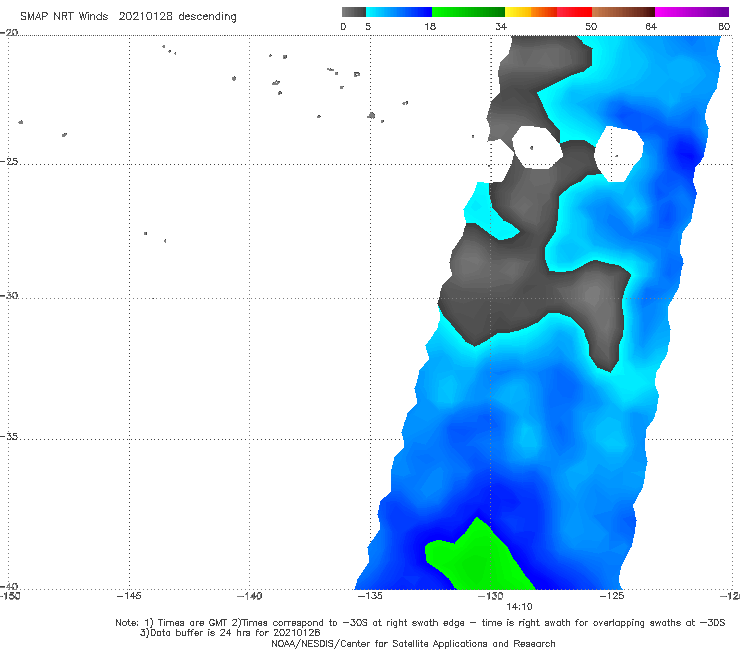This screenshot has width=740, height=650.
Task: Click the blue 5-18 segment of the colorbar
Action: [x=399, y=12]
